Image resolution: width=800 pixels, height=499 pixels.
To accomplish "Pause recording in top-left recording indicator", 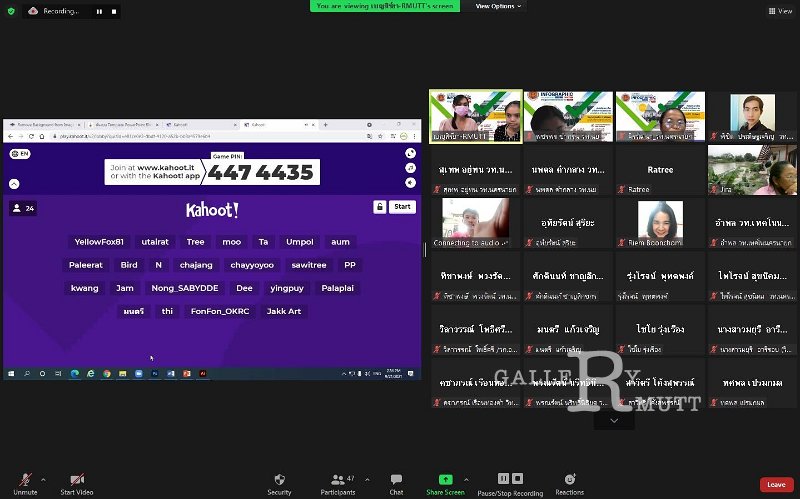I will [x=99, y=11].
